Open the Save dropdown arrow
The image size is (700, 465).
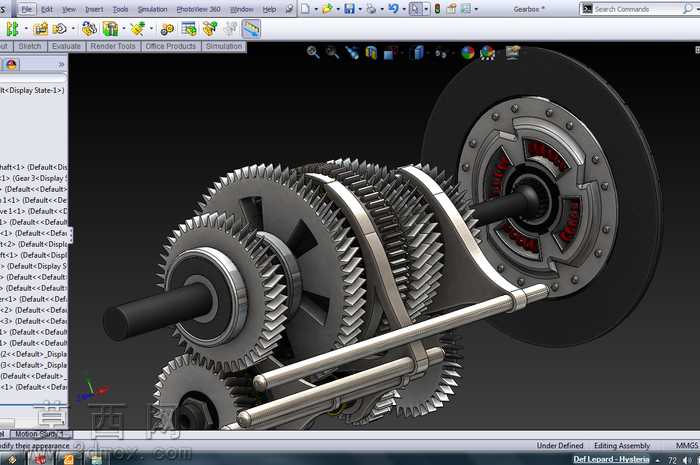[x=360, y=9]
